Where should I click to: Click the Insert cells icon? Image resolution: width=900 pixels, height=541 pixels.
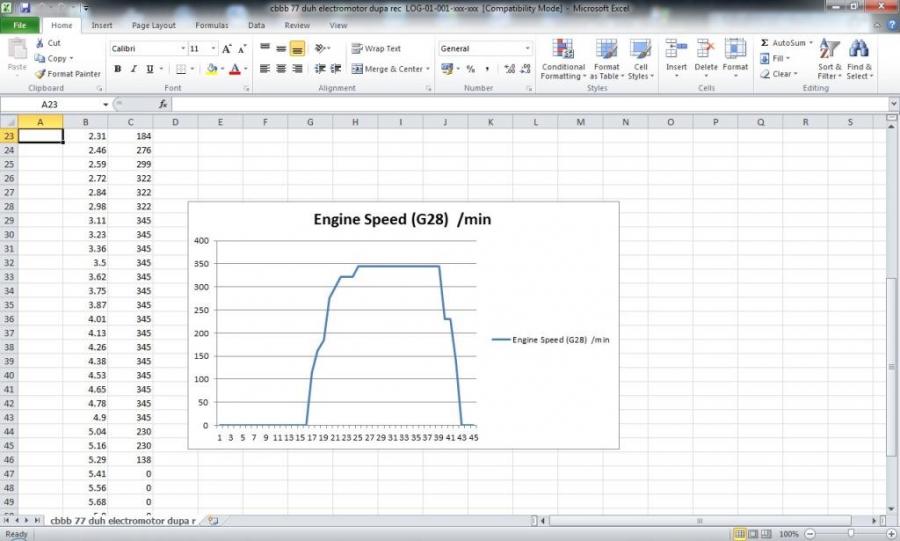click(x=676, y=50)
